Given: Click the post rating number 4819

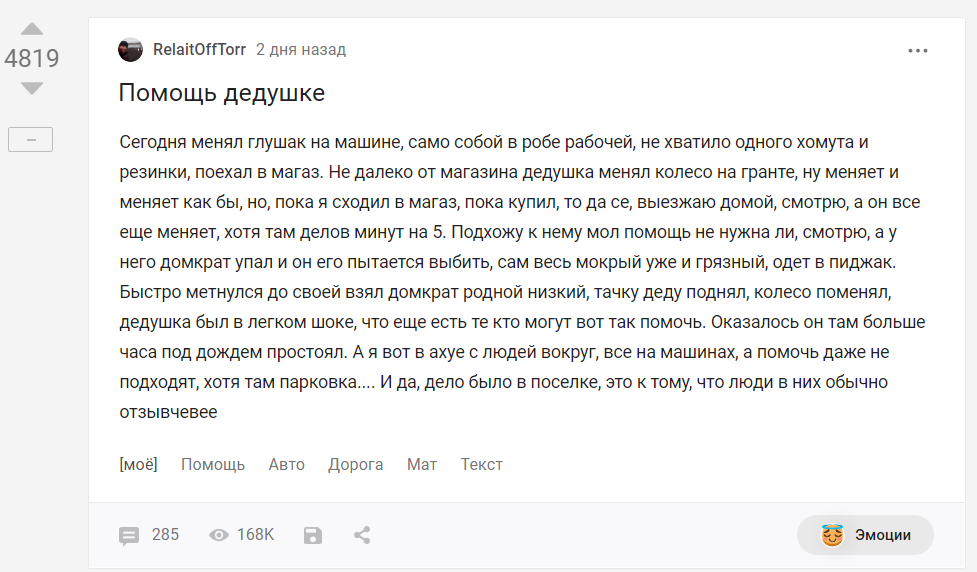Looking at the screenshot, I should pyautogui.click(x=32, y=59).
